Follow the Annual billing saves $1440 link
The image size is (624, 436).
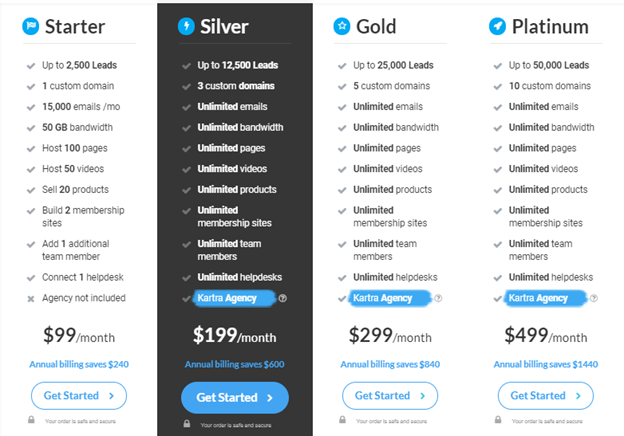tap(546, 364)
